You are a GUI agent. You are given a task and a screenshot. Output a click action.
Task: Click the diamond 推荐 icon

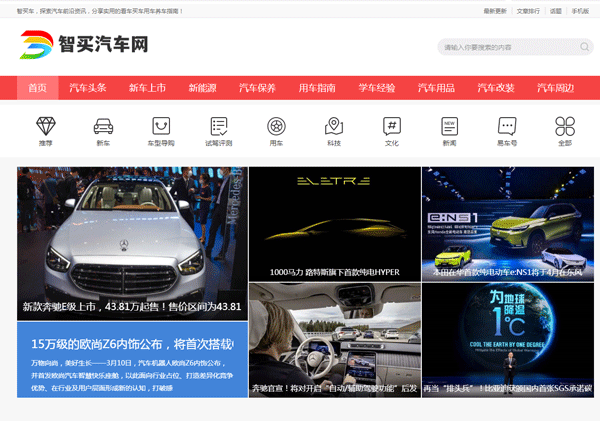[x=46, y=126]
